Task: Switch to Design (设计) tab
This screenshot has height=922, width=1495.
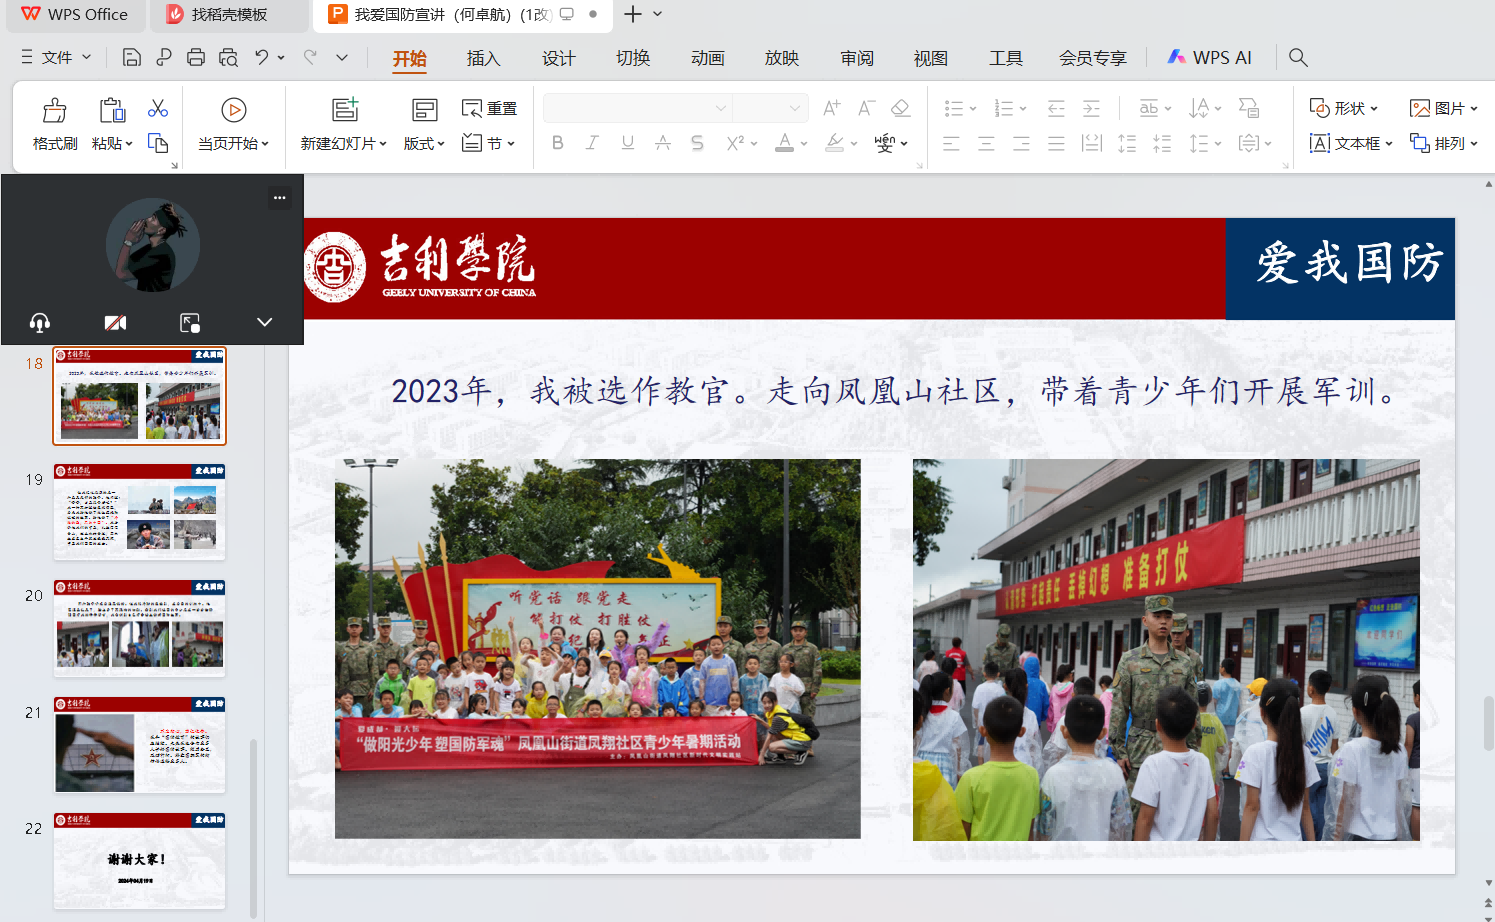Action: [x=558, y=58]
